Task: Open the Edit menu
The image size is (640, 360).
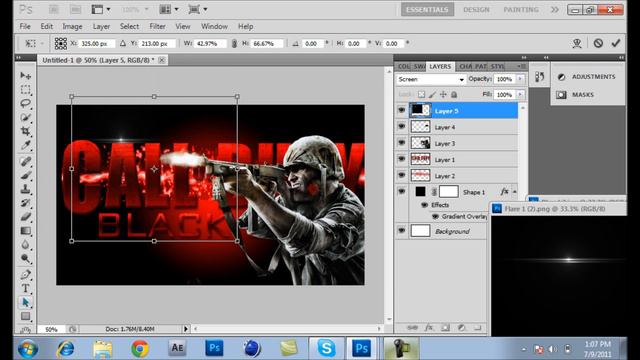Action: 47,26
